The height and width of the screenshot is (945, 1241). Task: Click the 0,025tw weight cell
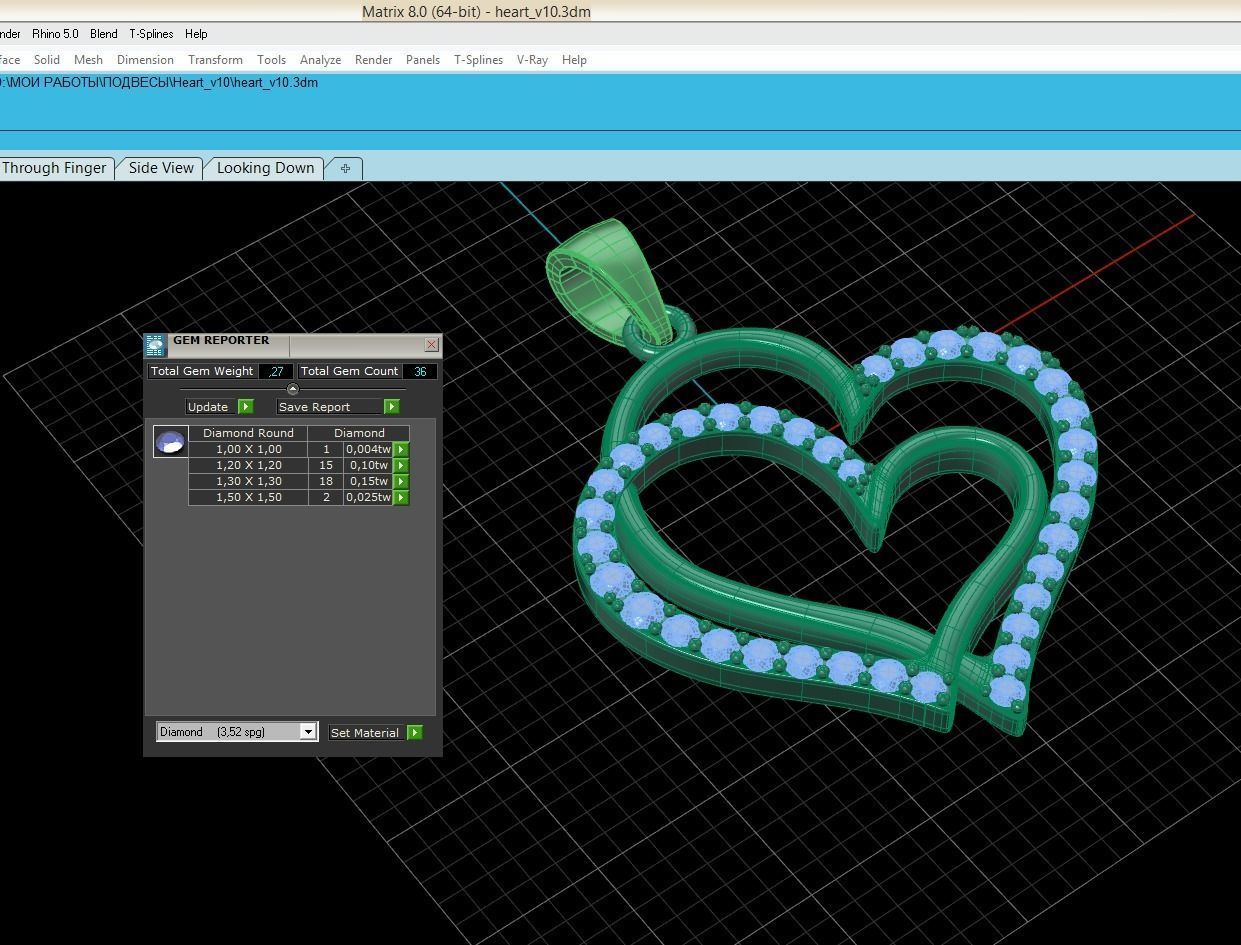pos(368,497)
